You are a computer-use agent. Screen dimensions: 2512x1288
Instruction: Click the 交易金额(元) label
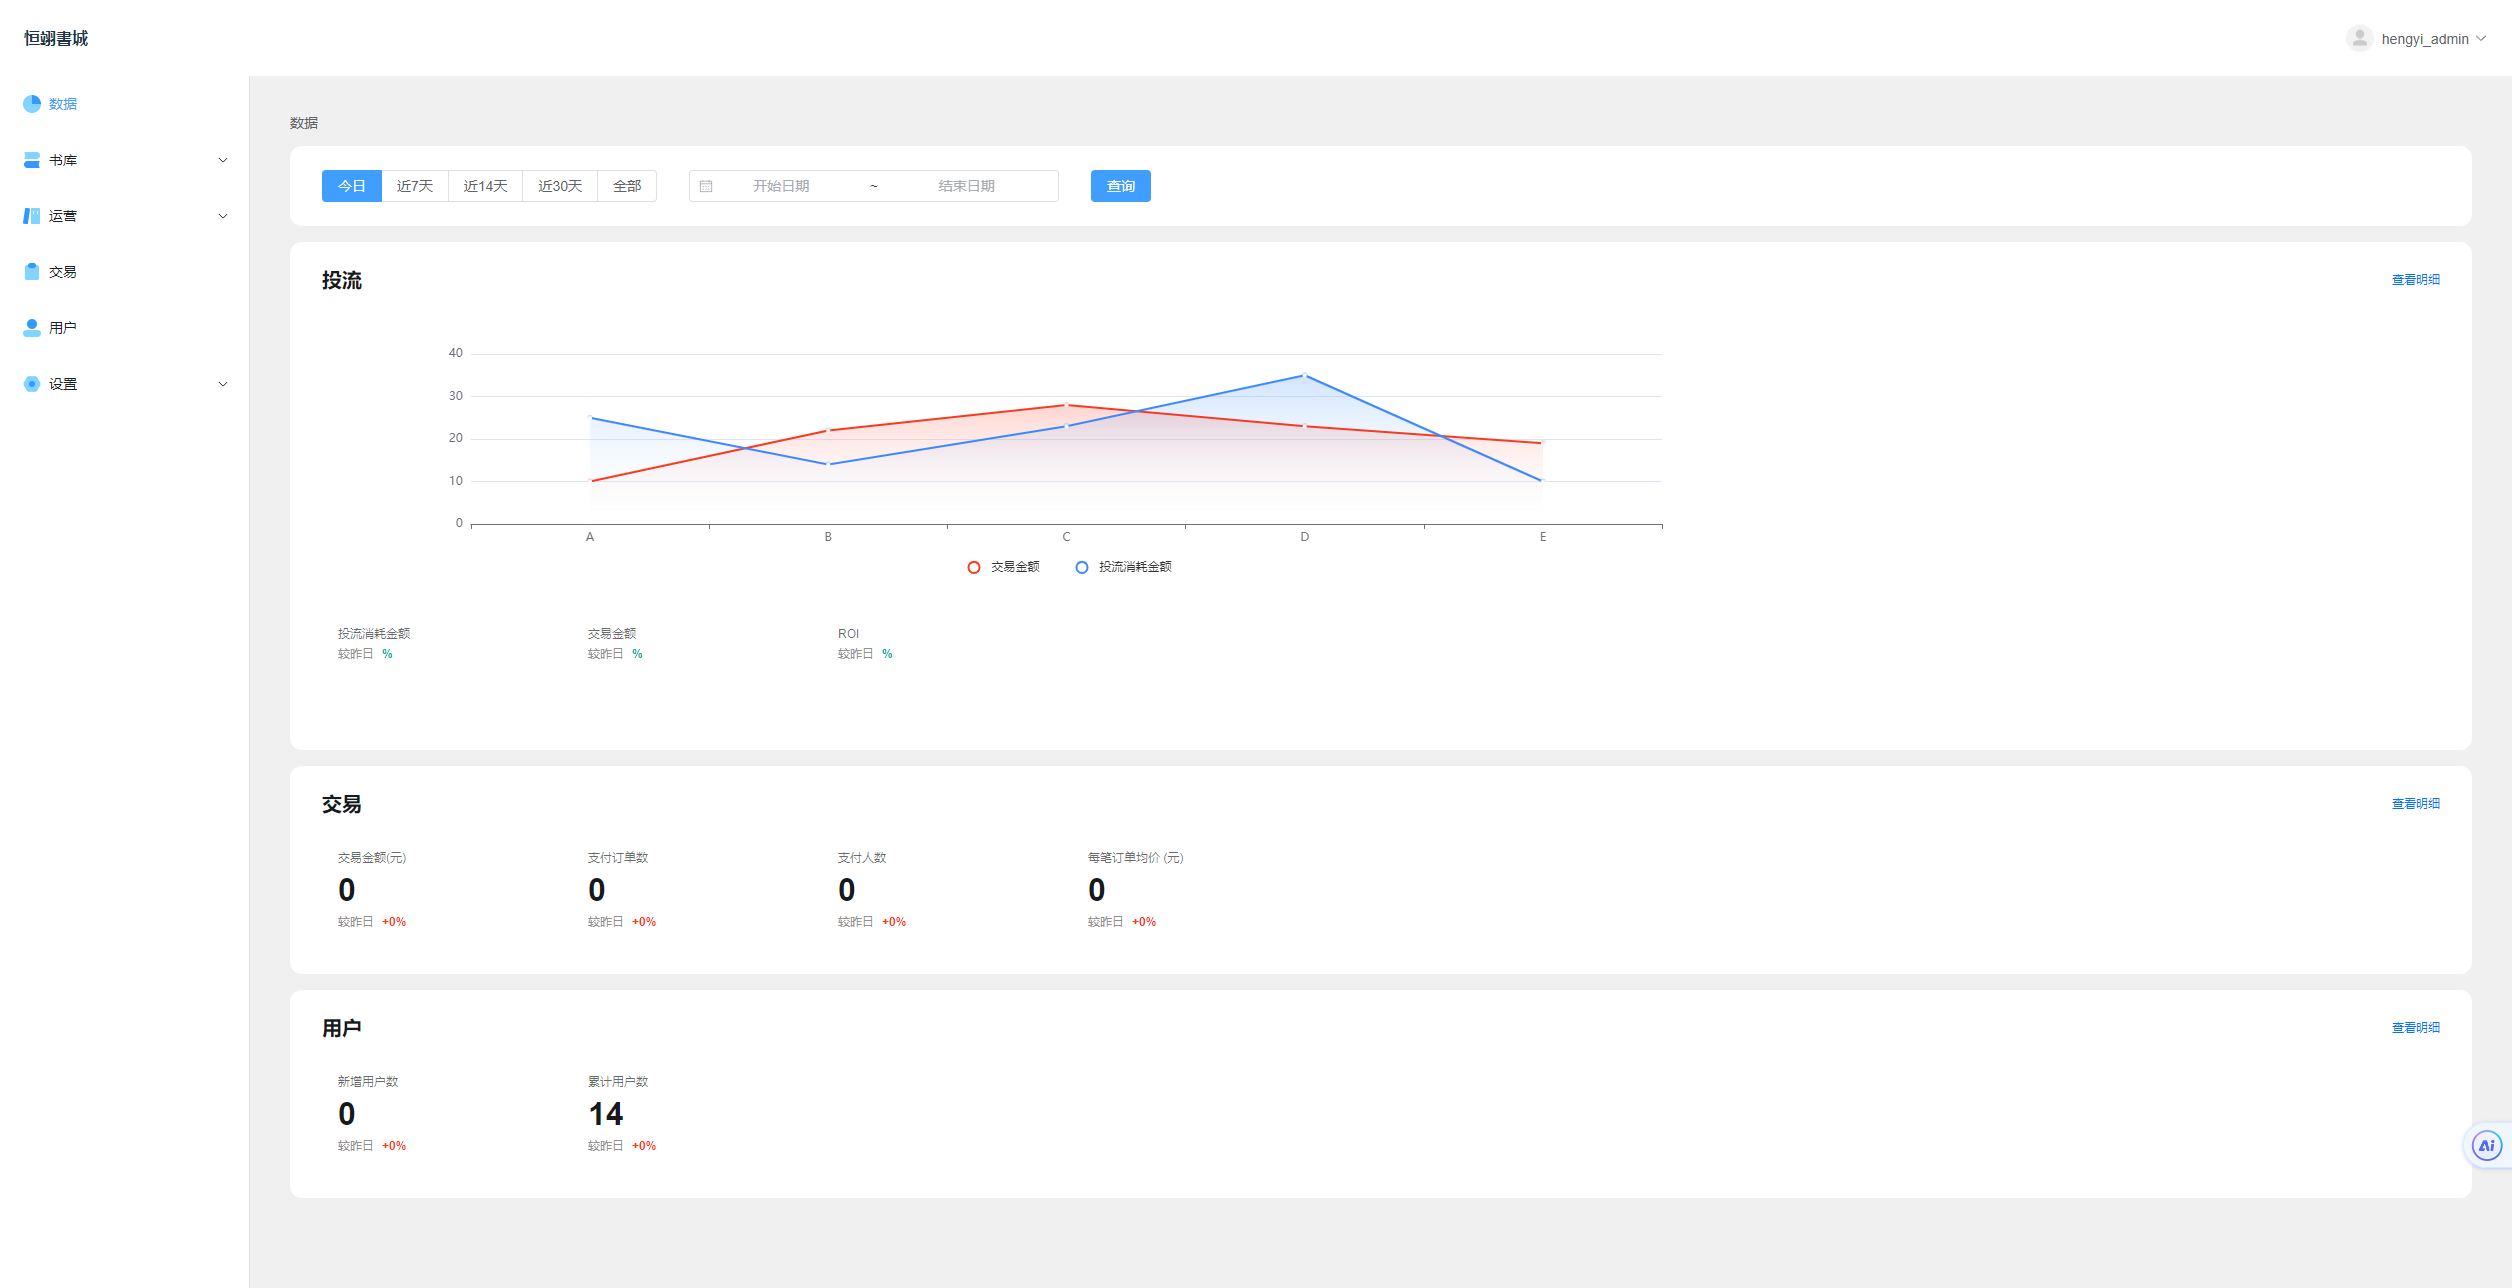pyautogui.click(x=372, y=858)
